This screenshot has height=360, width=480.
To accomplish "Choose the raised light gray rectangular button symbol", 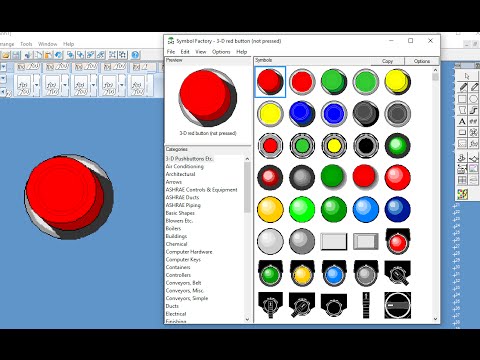I will point(334,241).
